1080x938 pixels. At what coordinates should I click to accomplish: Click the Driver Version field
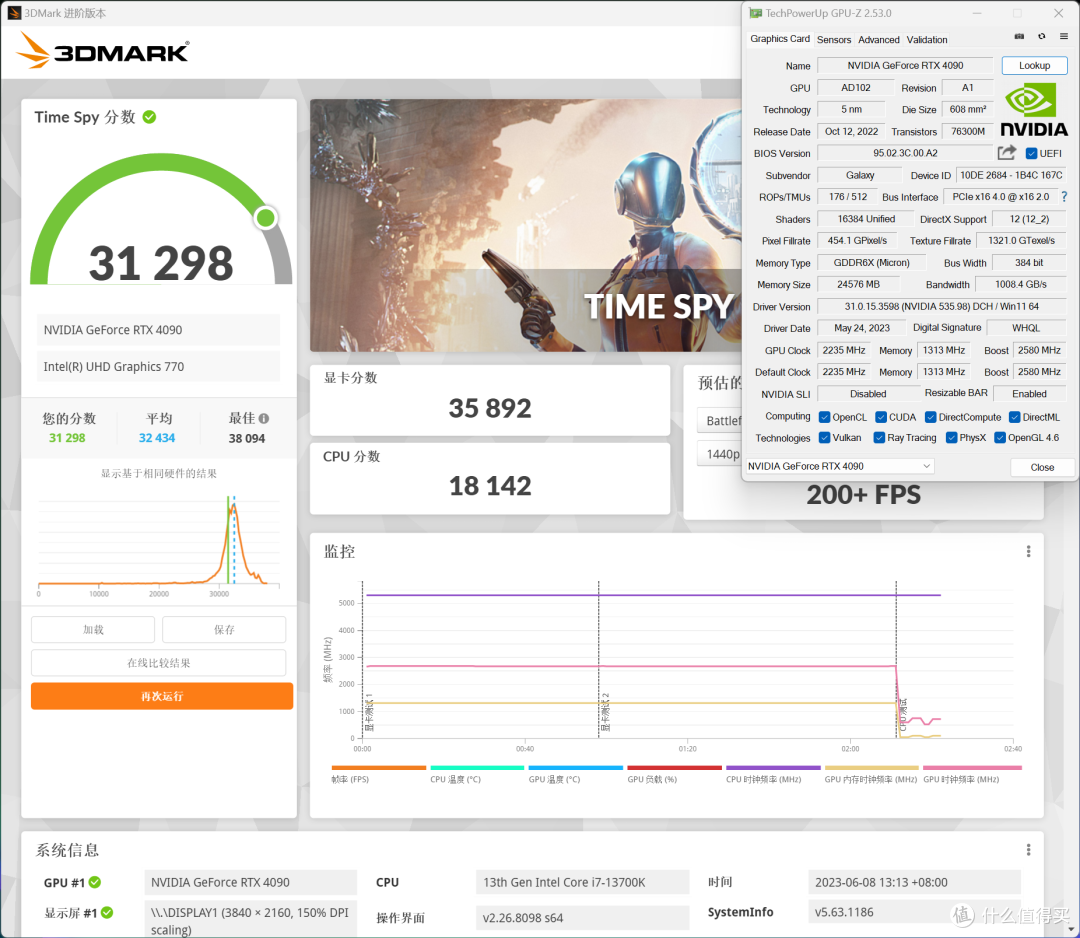coord(942,306)
